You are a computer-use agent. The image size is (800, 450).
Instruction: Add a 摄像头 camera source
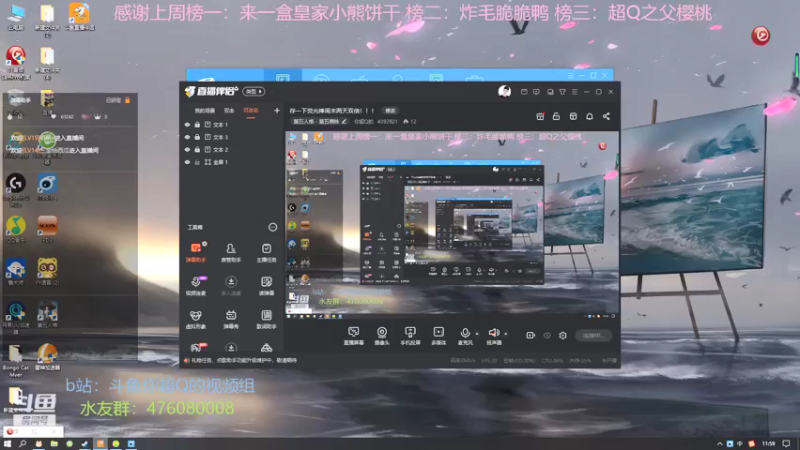[382, 336]
